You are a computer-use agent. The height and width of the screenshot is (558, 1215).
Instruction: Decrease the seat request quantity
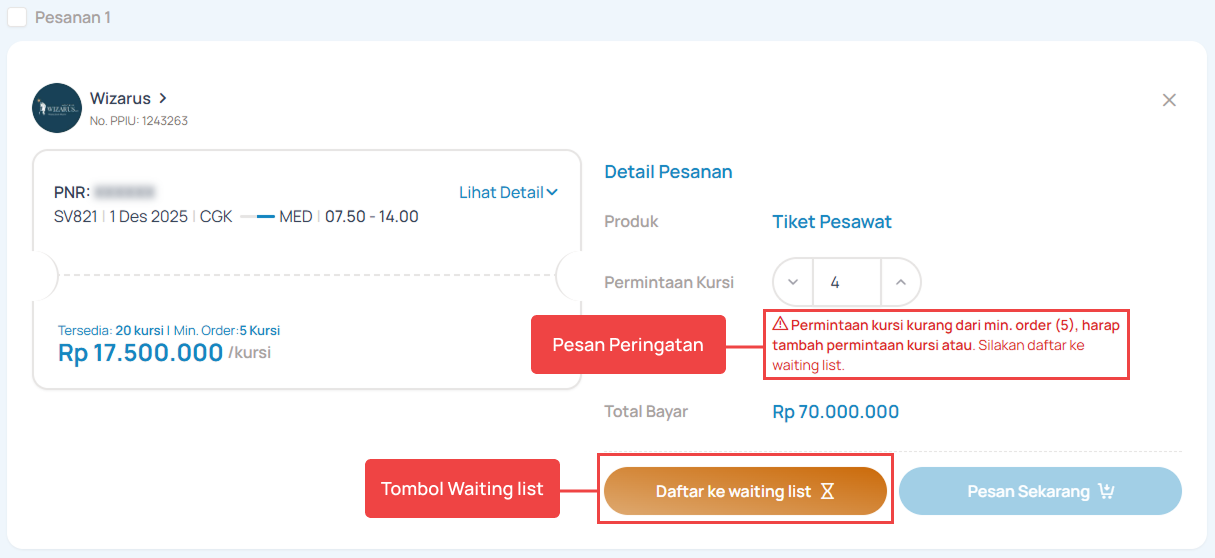(x=793, y=282)
